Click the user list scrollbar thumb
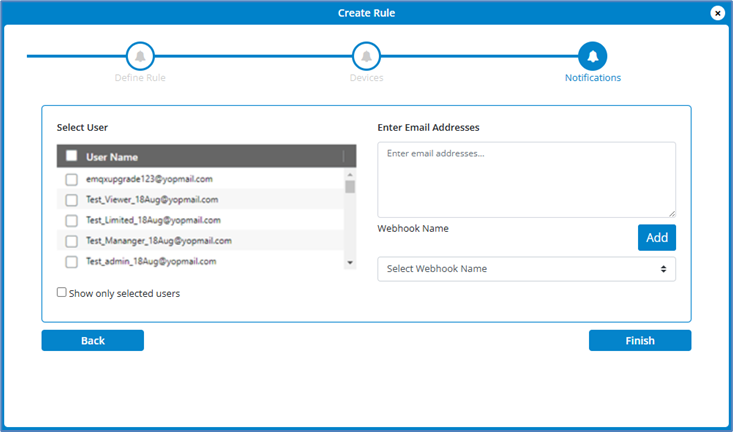 click(x=350, y=186)
